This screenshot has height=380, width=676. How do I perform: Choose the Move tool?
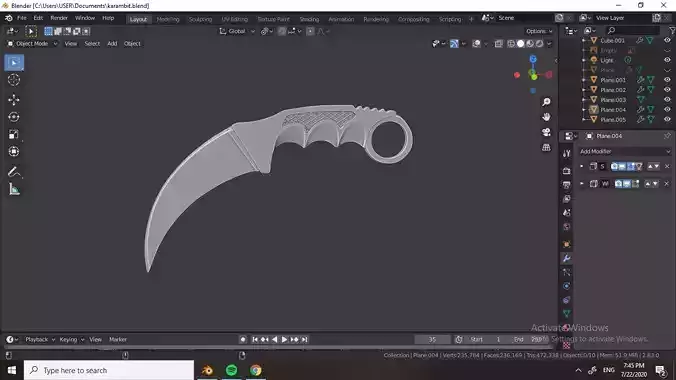[14, 100]
